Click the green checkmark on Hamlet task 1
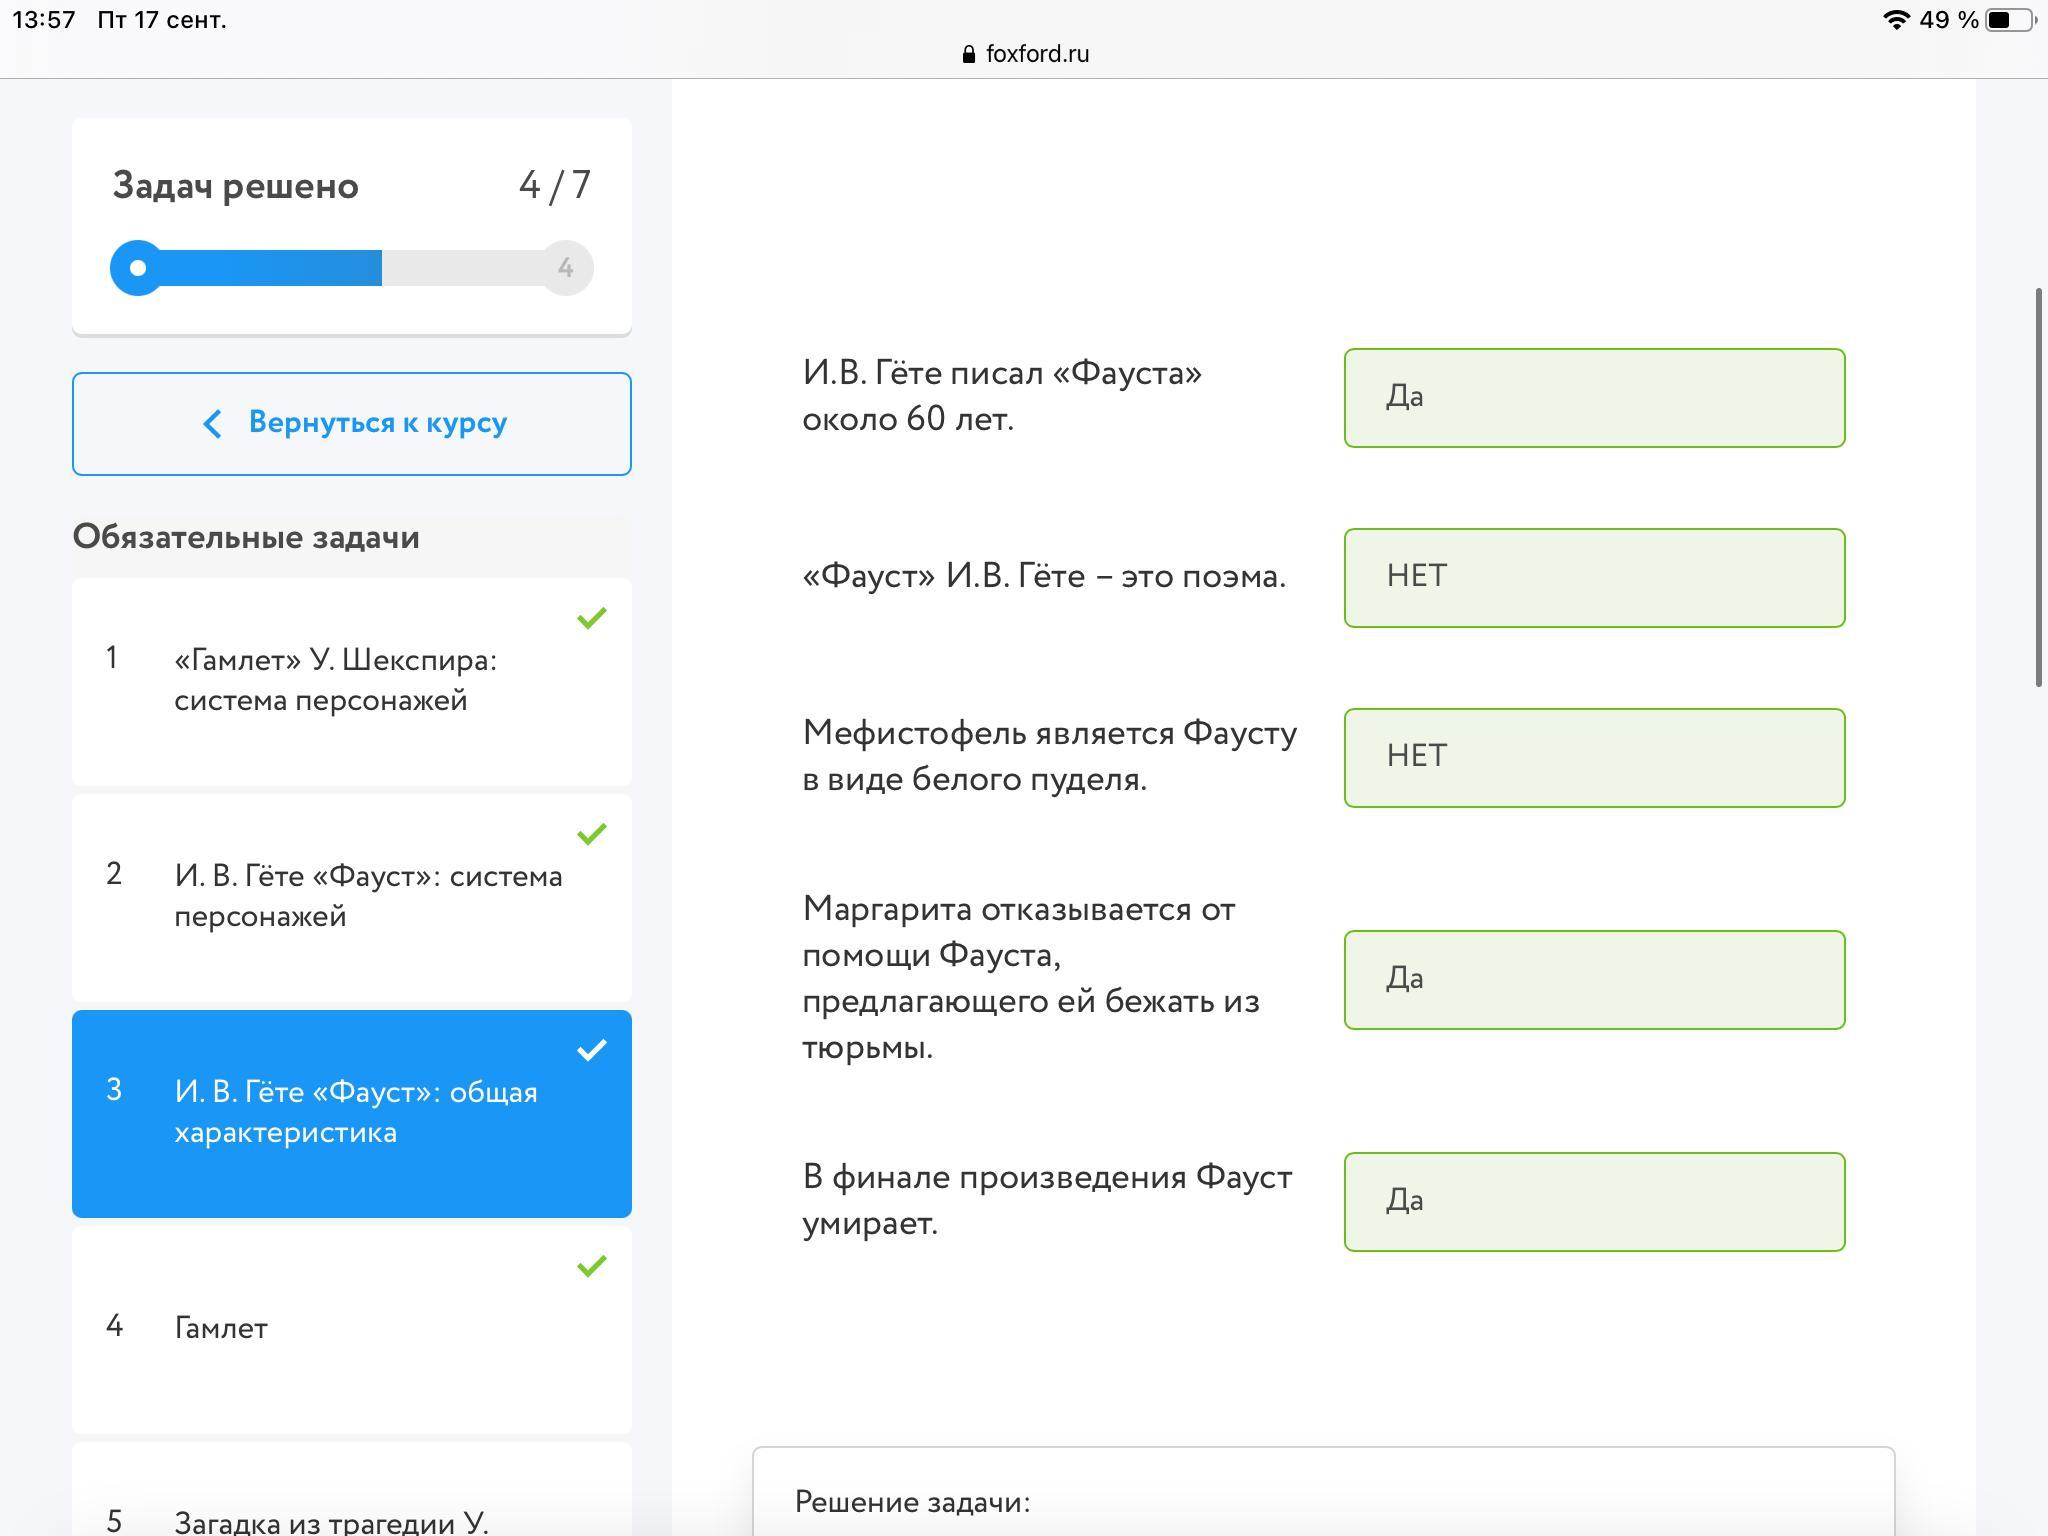Image resolution: width=2048 pixels, height=1536 pixels. coord(592,618)
